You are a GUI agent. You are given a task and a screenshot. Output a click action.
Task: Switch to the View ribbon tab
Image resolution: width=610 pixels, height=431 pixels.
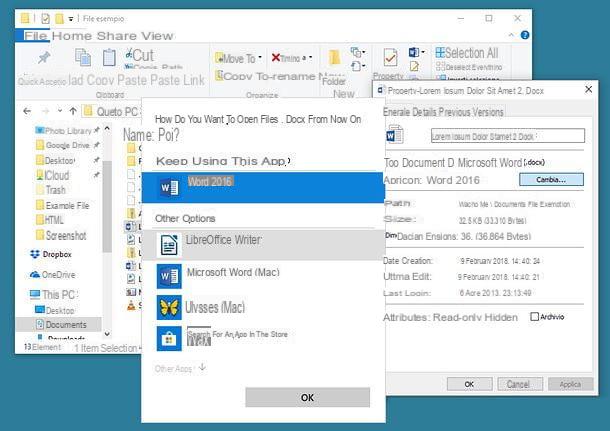point(157,36)
